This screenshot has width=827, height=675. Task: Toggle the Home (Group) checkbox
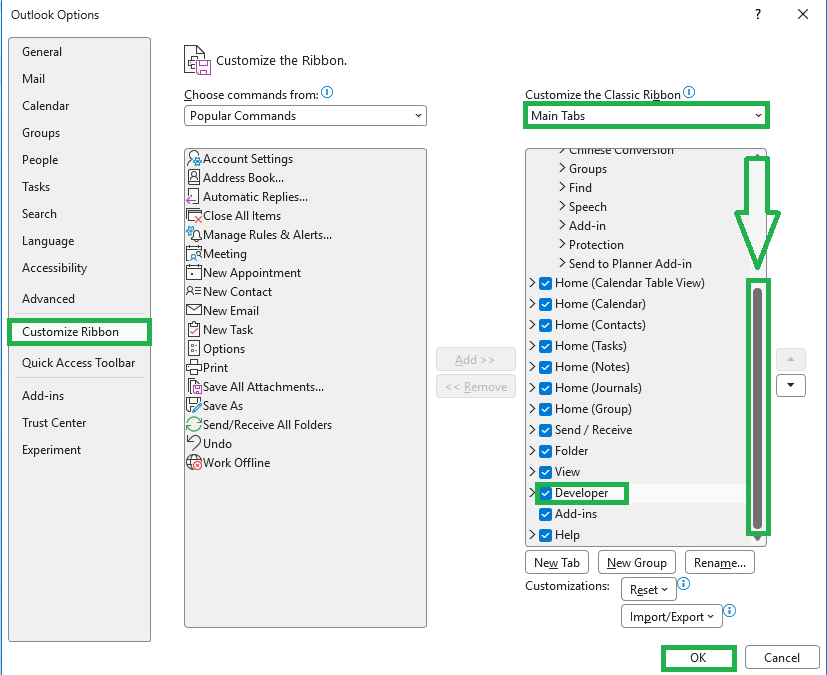546,409
